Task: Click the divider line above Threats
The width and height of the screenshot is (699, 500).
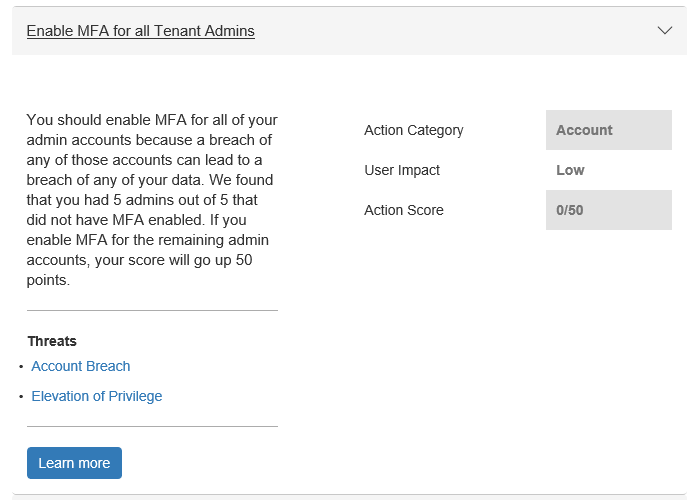Action: click(152, 311)
